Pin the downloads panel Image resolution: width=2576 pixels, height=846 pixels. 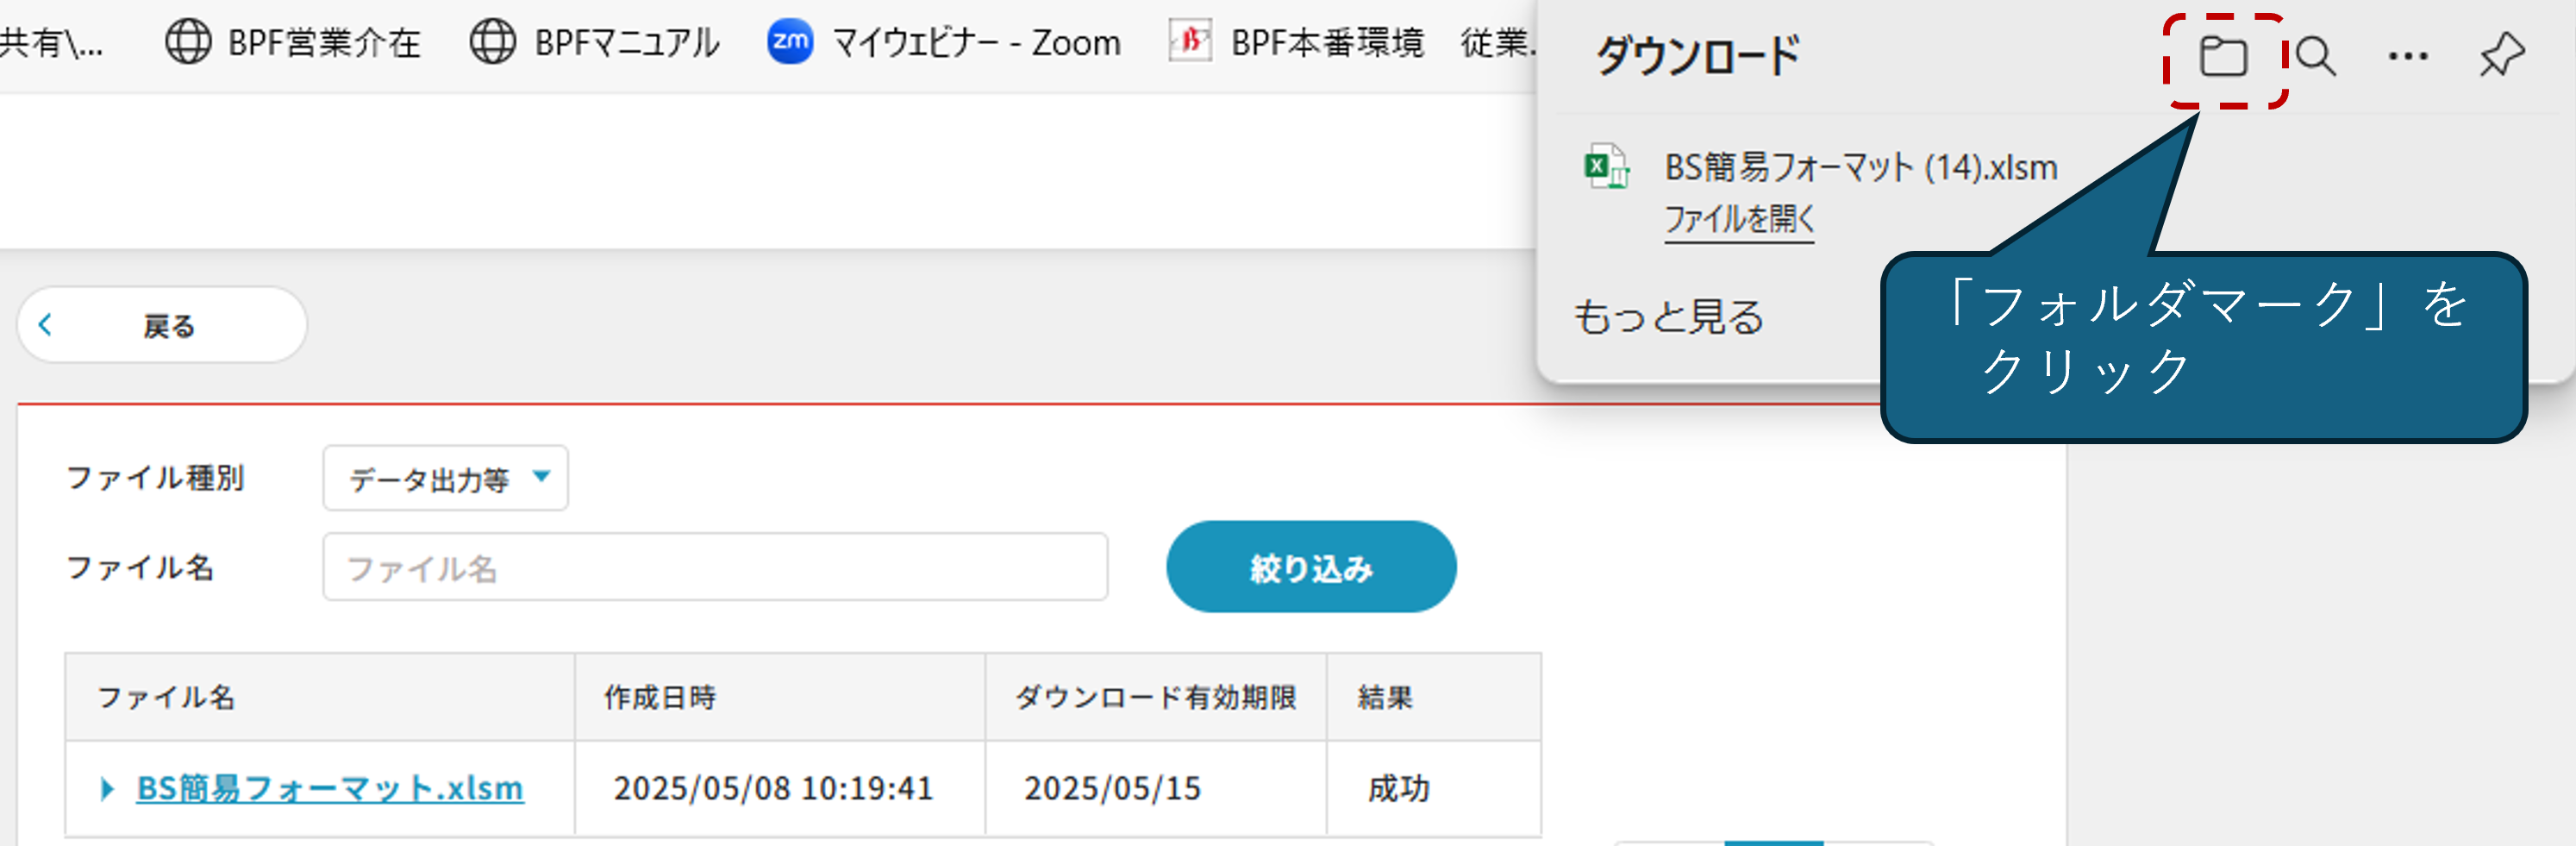pyautogui.click(x=2501, y=56)
